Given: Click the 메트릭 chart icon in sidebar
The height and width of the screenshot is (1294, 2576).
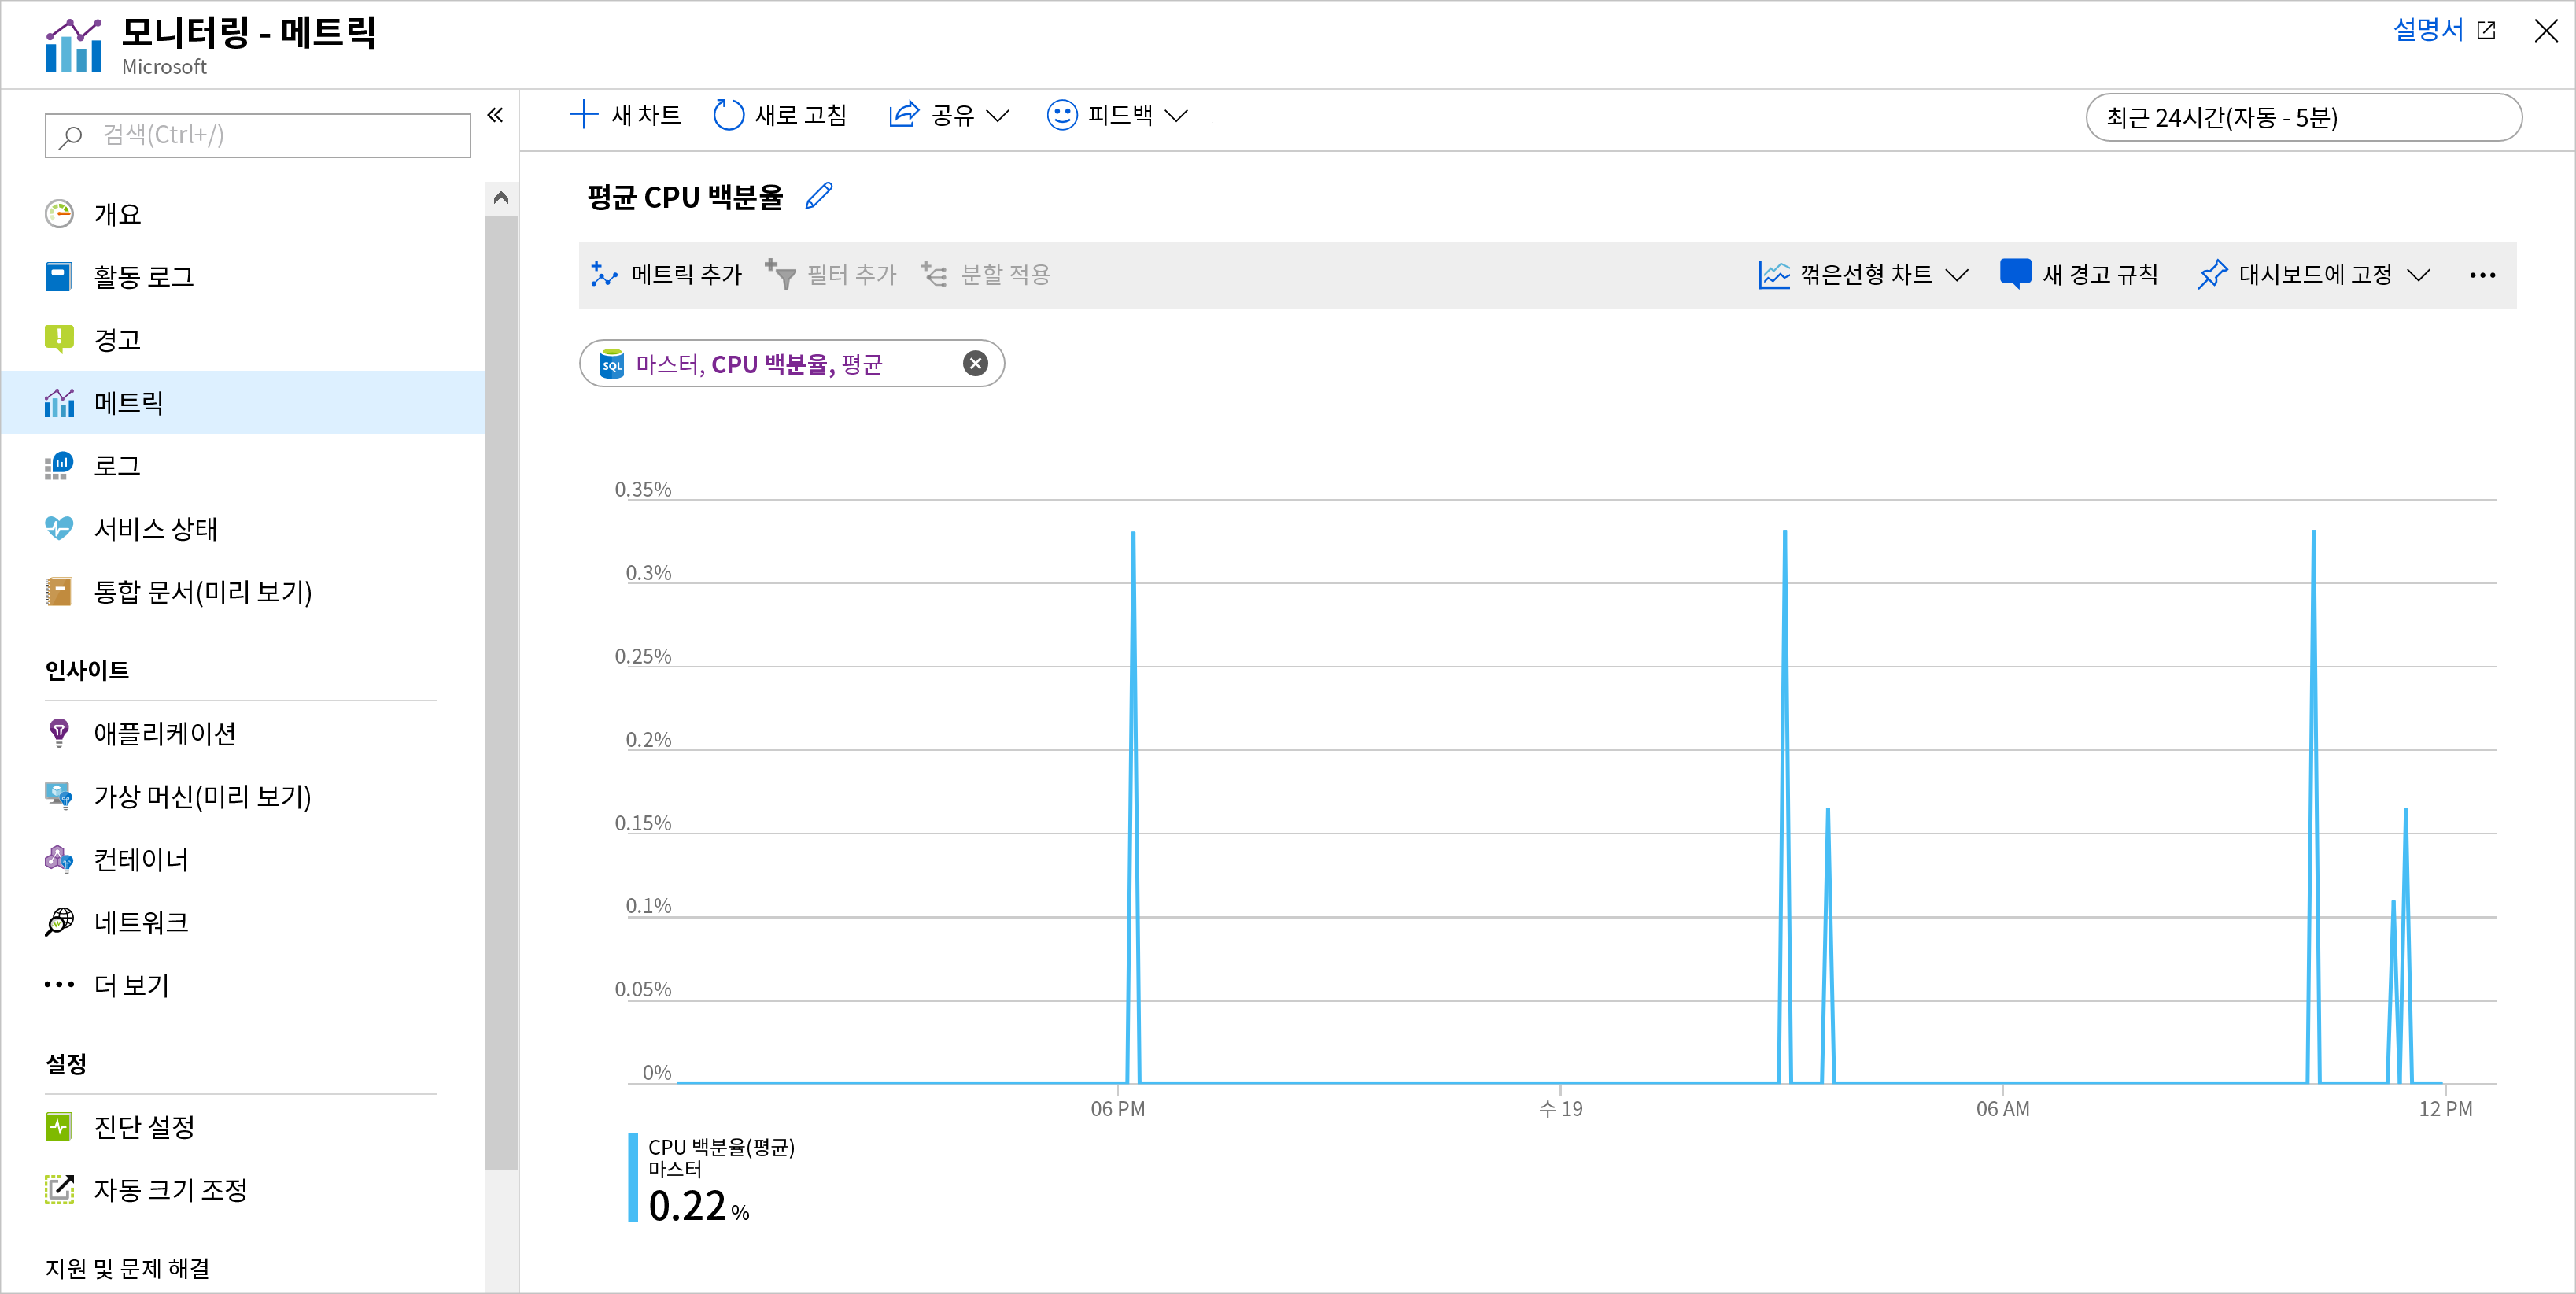Looking at the screenshot, I should click(x=59, y=402).
